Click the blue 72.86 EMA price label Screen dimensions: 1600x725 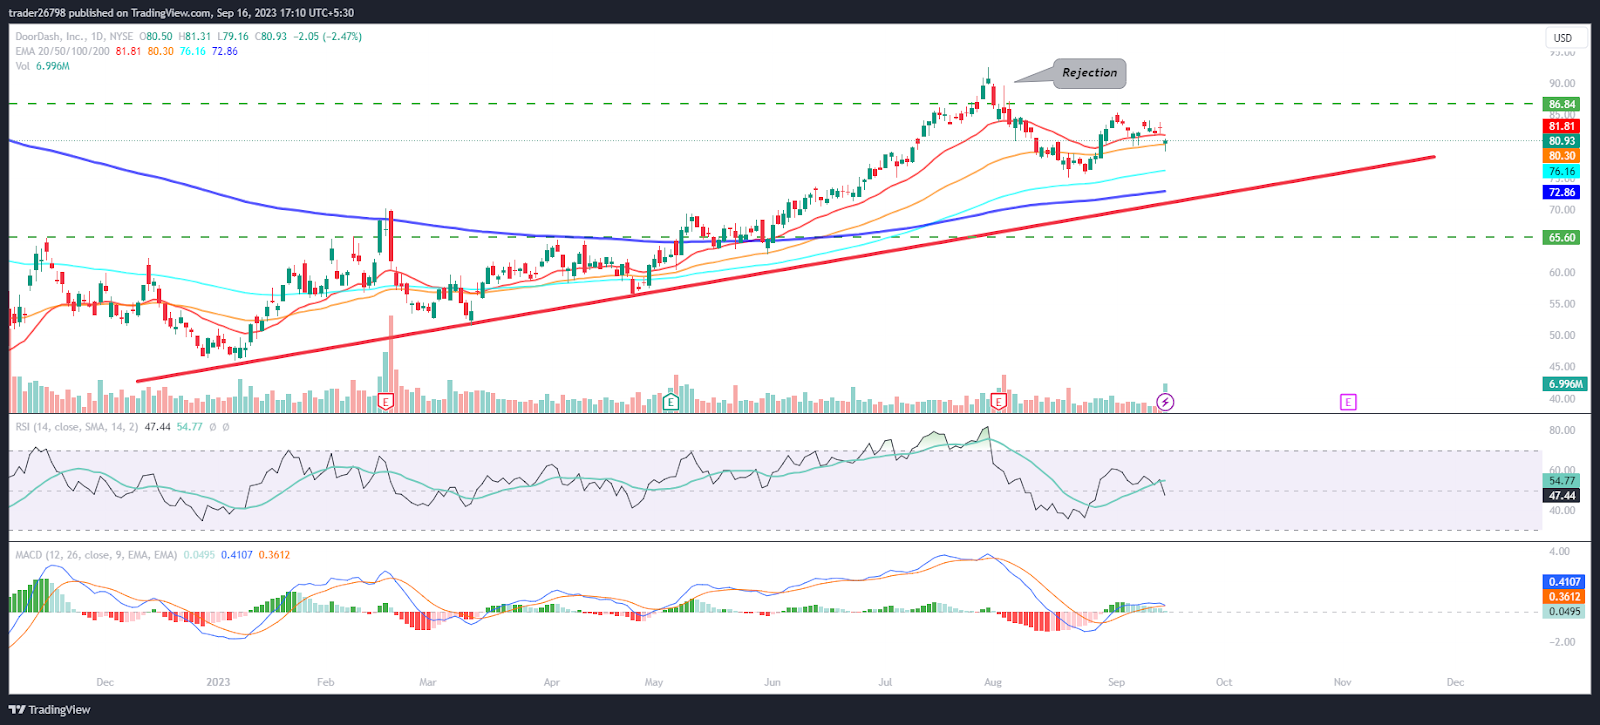tap(1562, 192)
